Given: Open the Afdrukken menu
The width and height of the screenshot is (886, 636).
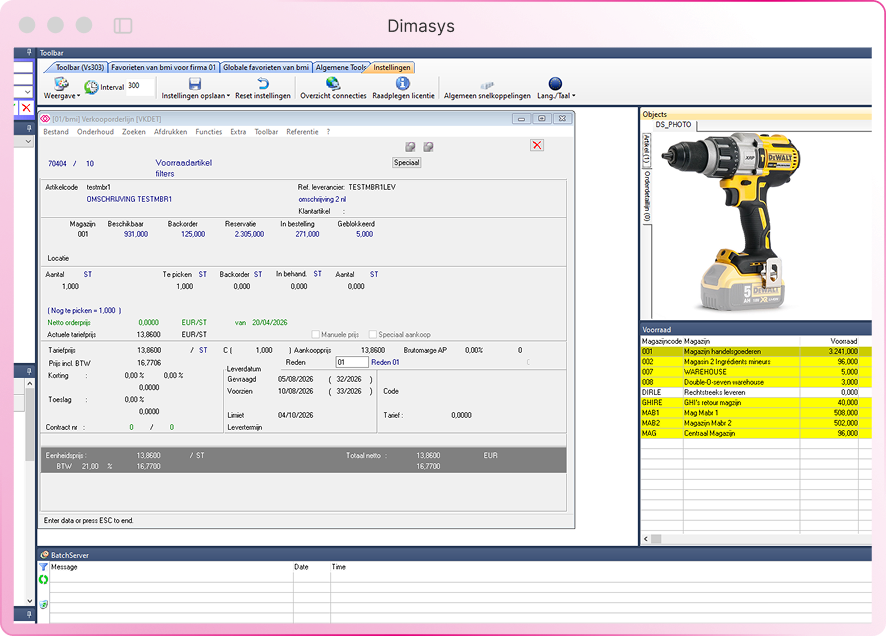Looking at the screenshot, I should 171,132.
